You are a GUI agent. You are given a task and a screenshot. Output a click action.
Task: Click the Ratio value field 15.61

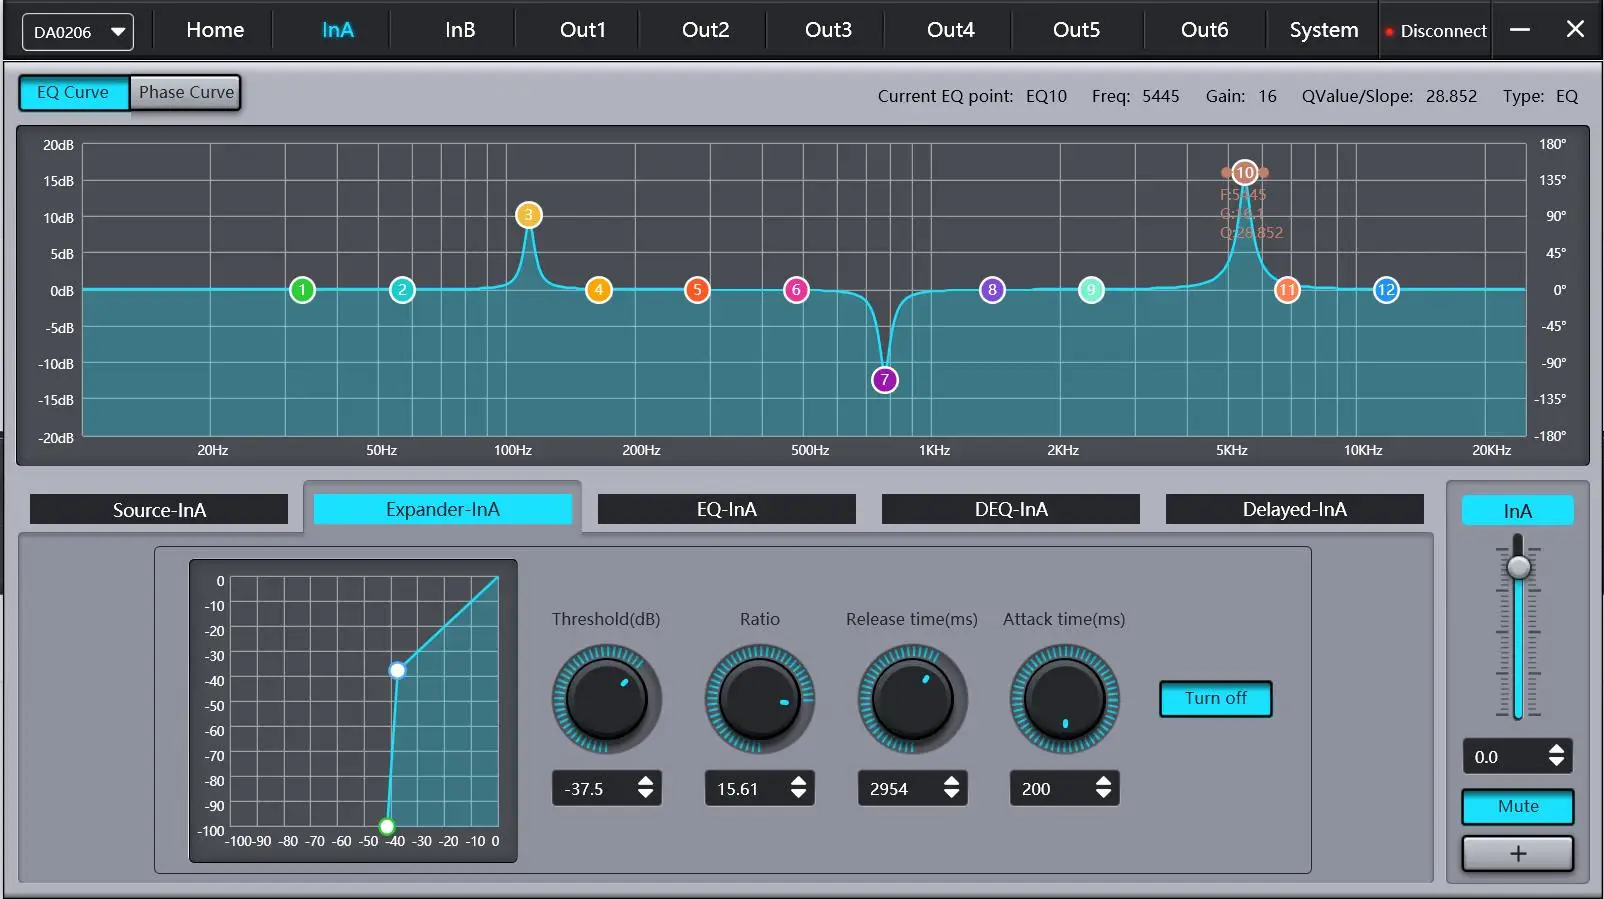744,789
